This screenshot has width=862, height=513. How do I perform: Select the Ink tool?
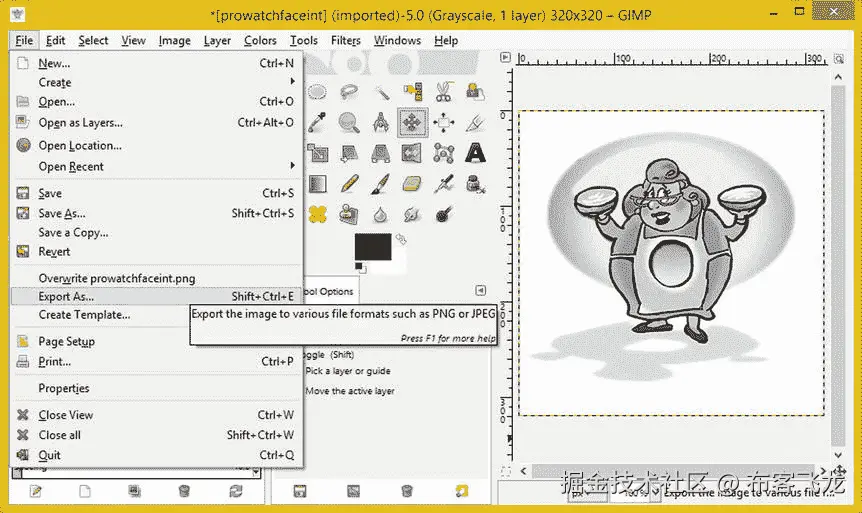[475, 184]
